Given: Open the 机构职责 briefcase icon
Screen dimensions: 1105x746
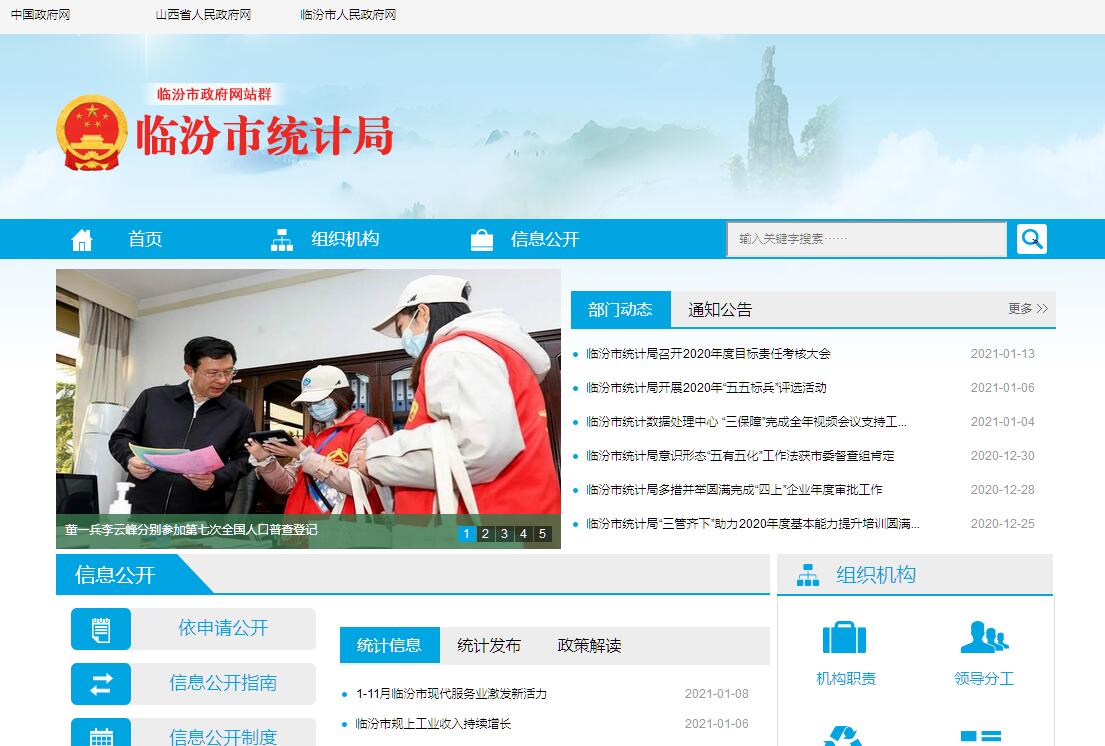Looking at the screenshot, I should coord(844,638).
